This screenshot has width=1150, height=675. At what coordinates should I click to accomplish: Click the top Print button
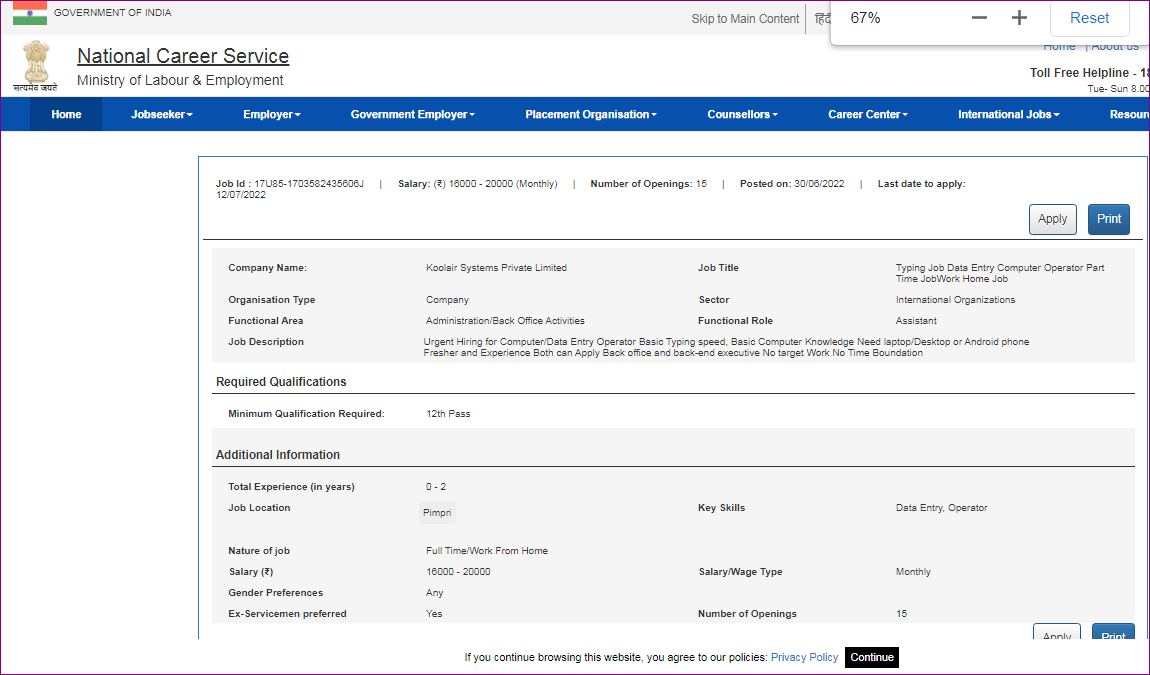[x=1108, y=218]
